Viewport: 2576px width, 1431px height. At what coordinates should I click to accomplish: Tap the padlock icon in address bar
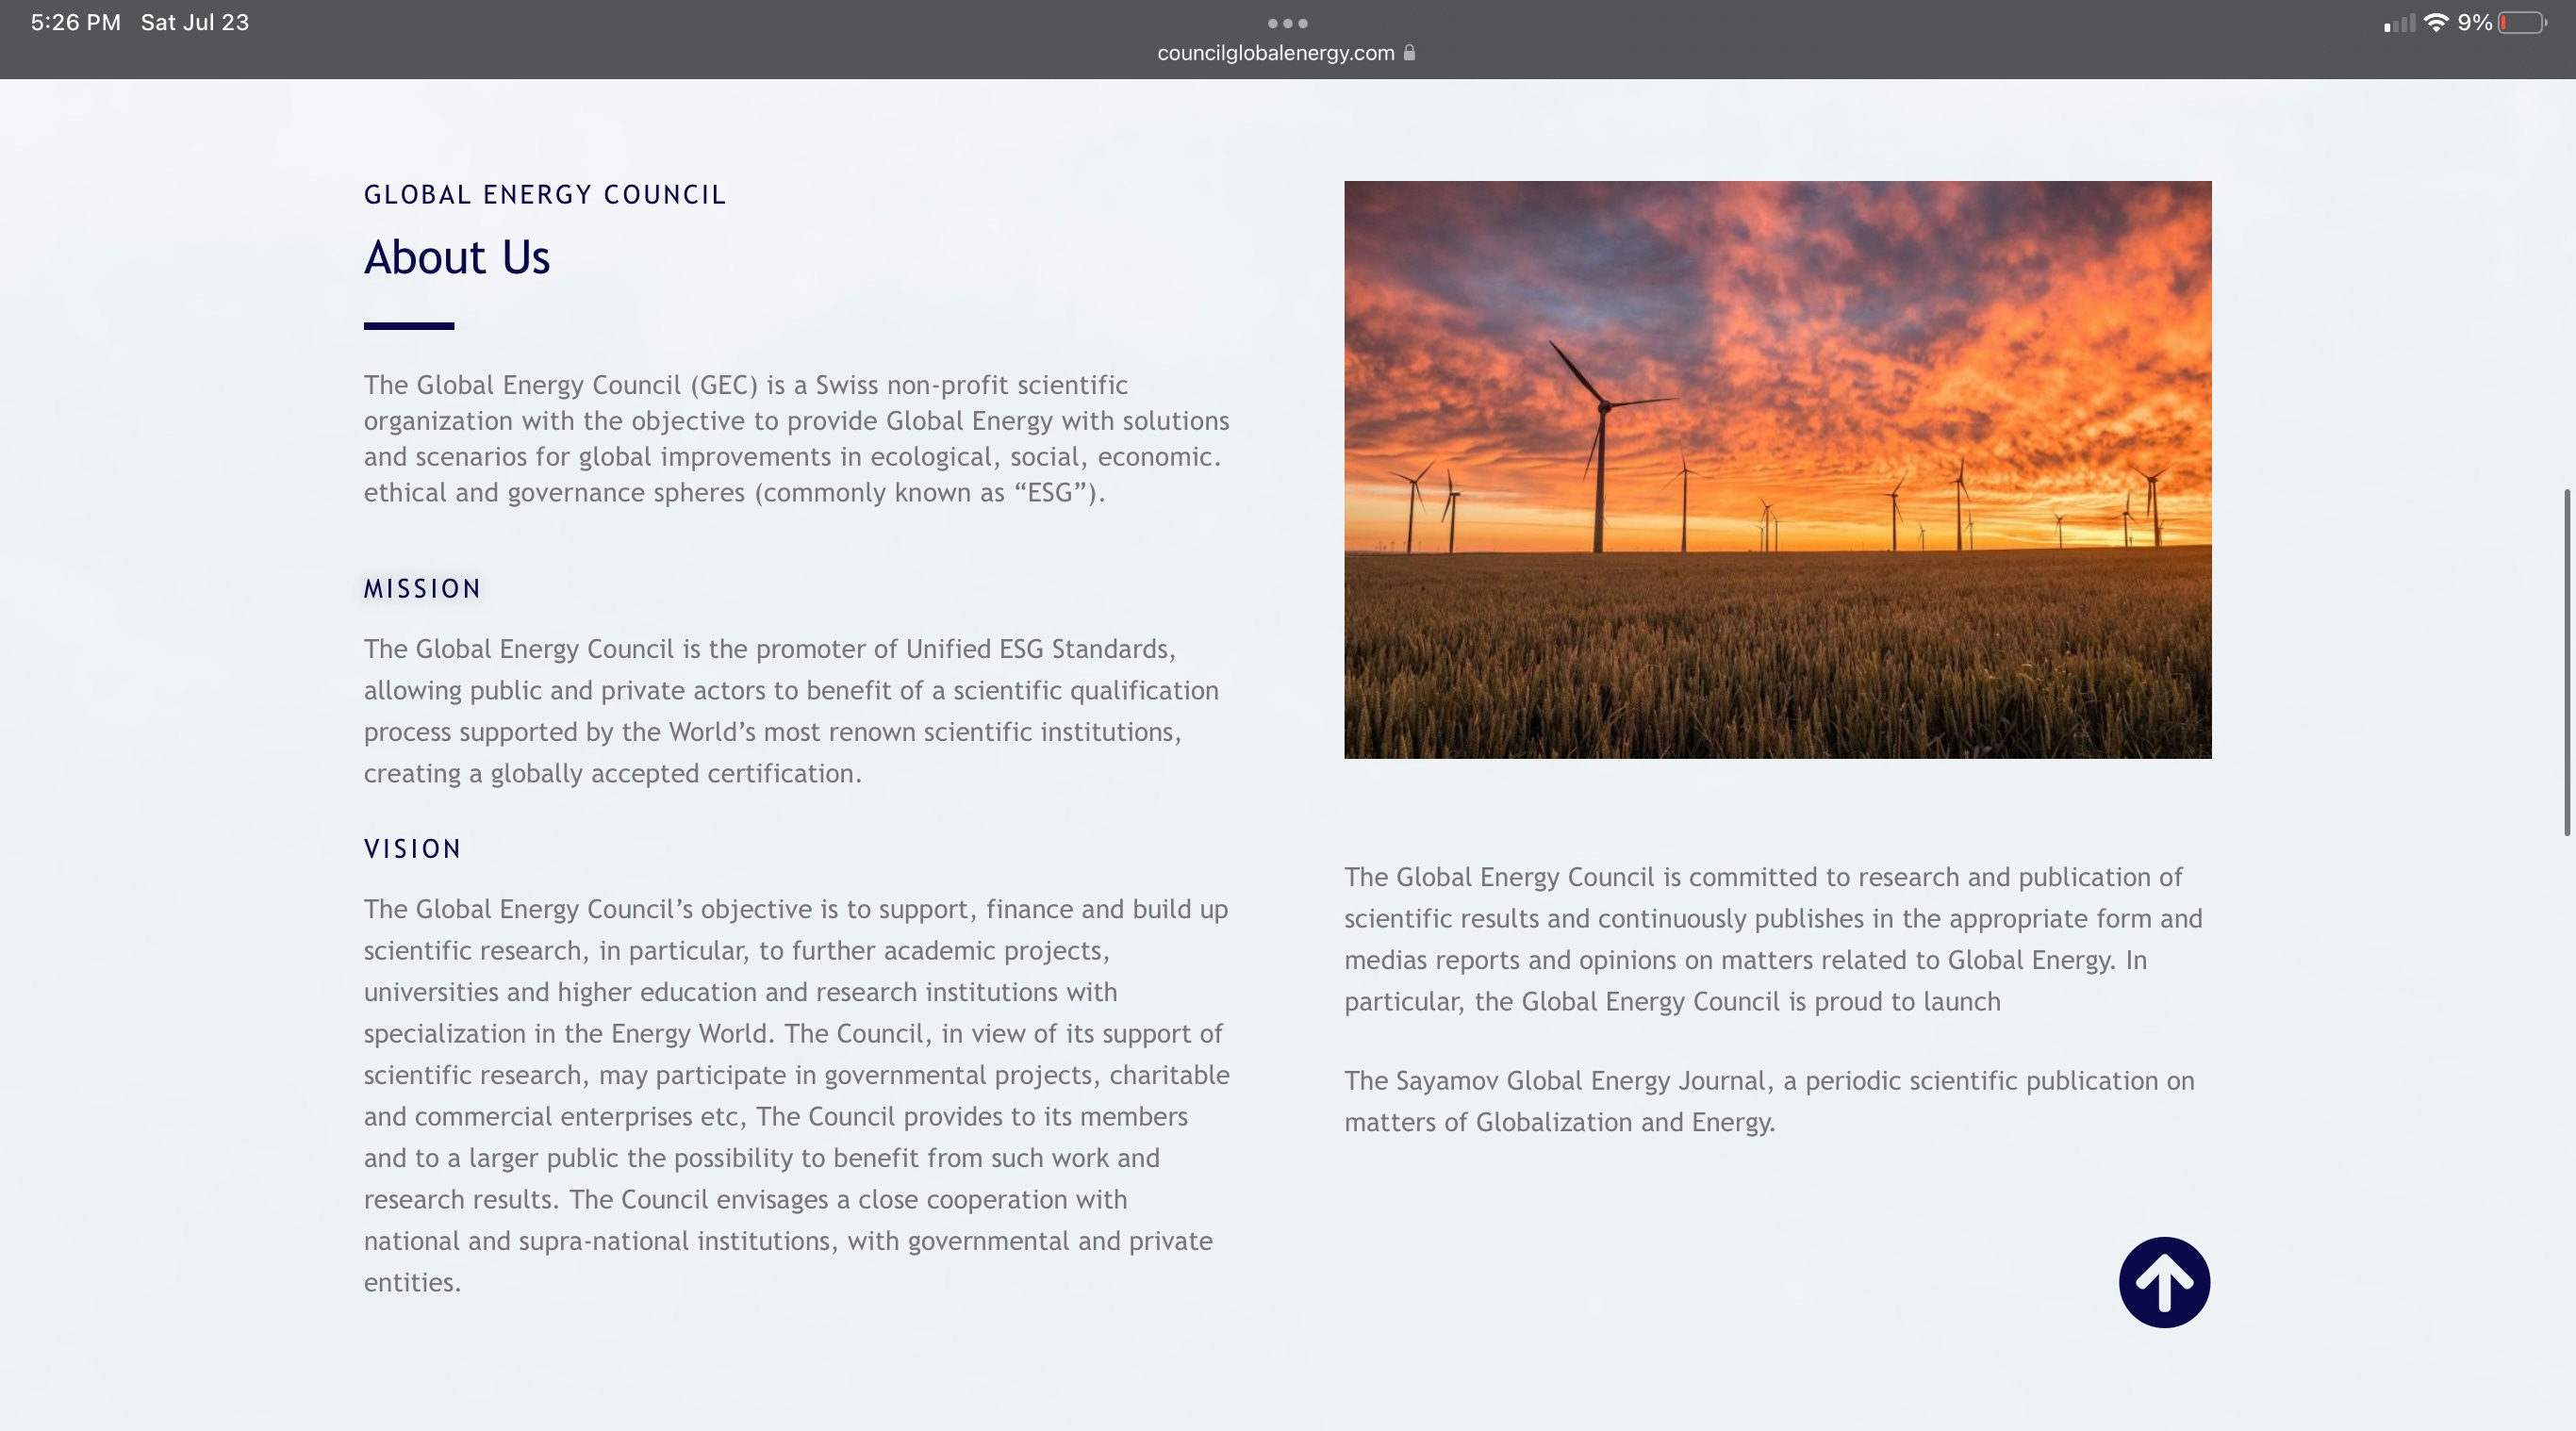point(1409,53)
